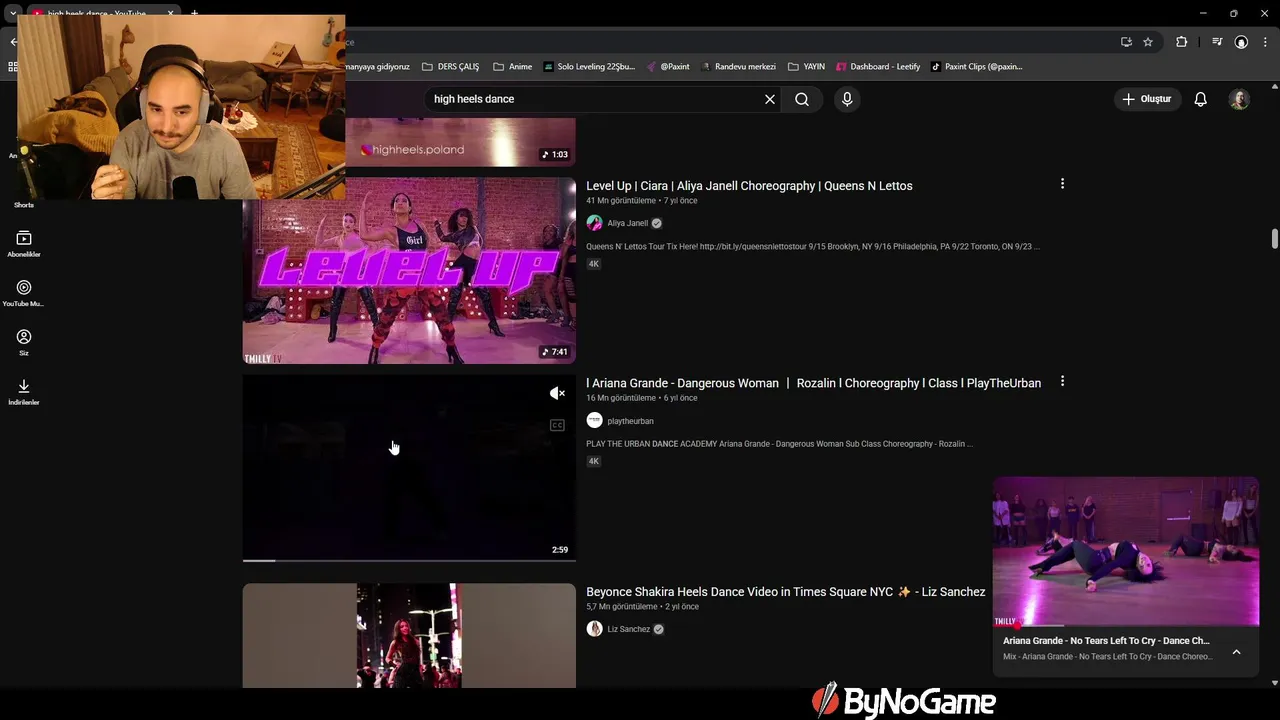Open the Dashboard - Leetify bookmark
This screenshot has height=720, width=1280.
[x=878, y=67]
